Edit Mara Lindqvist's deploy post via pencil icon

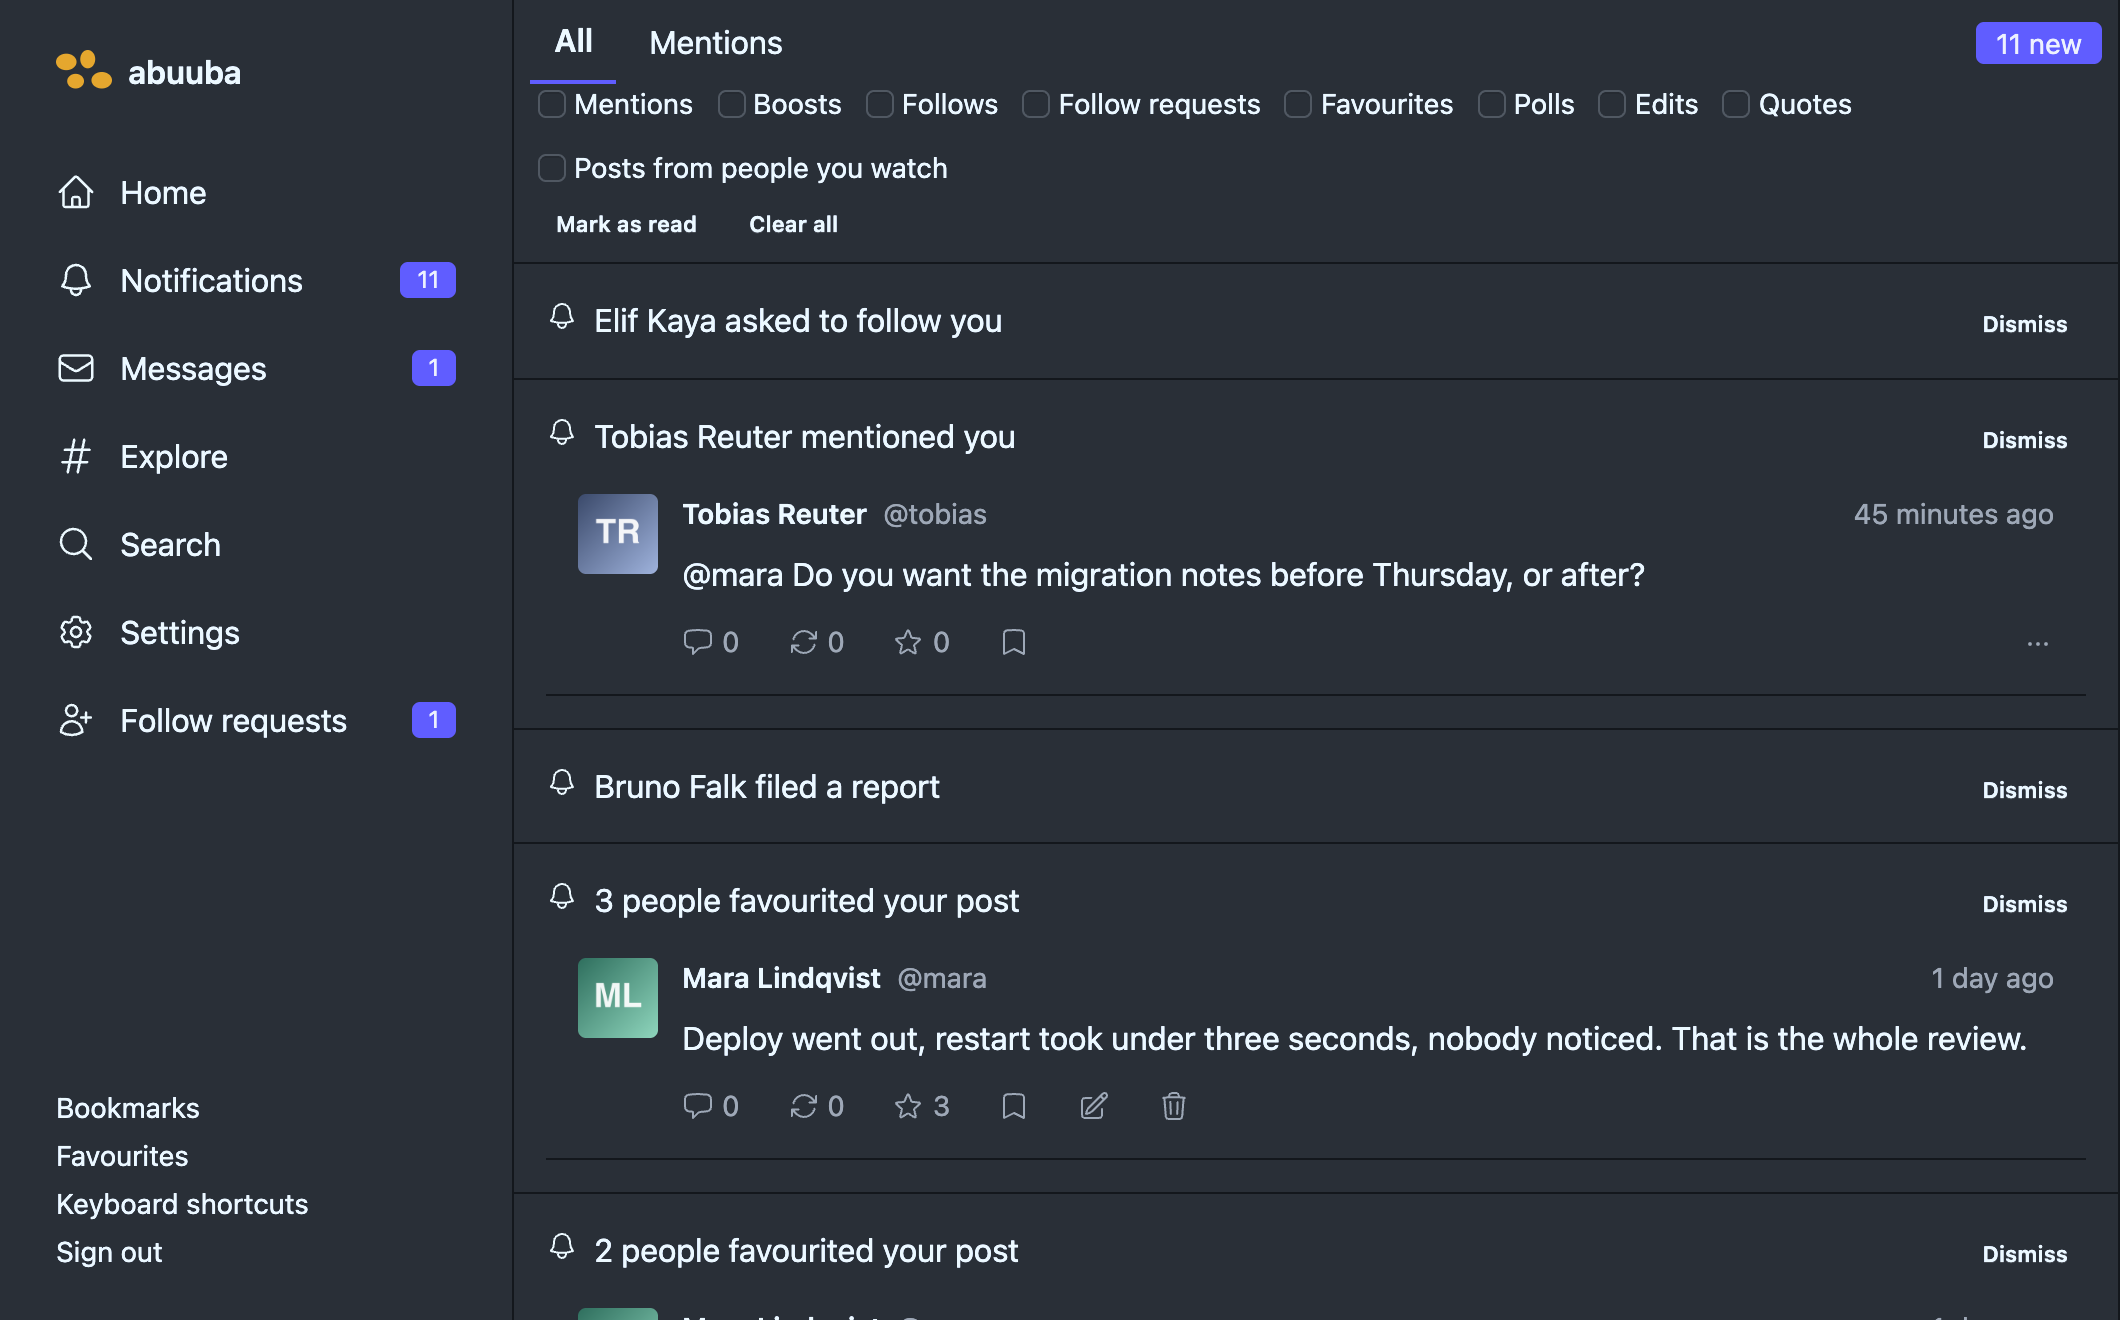(1094, 1106)
